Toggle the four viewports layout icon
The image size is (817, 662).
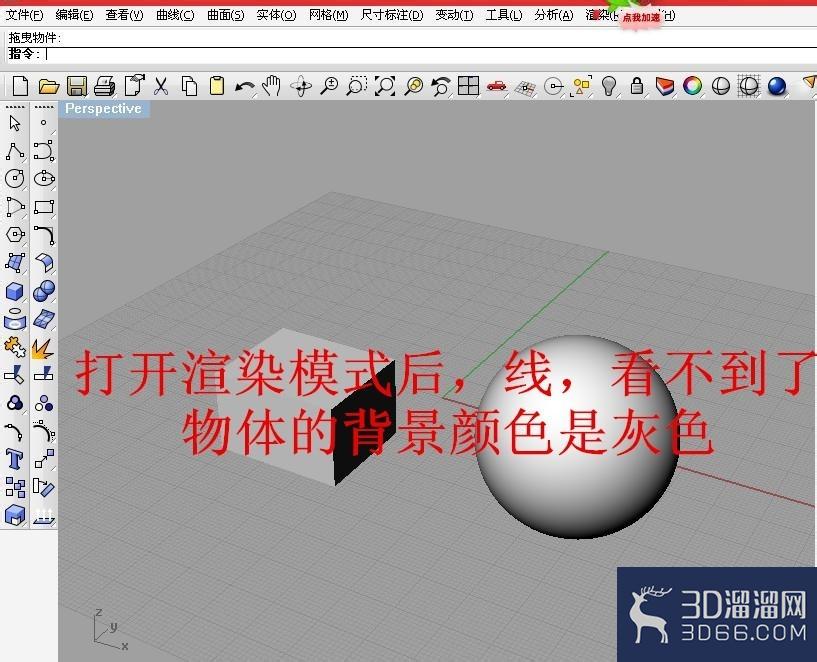click(x=468, y=85)
